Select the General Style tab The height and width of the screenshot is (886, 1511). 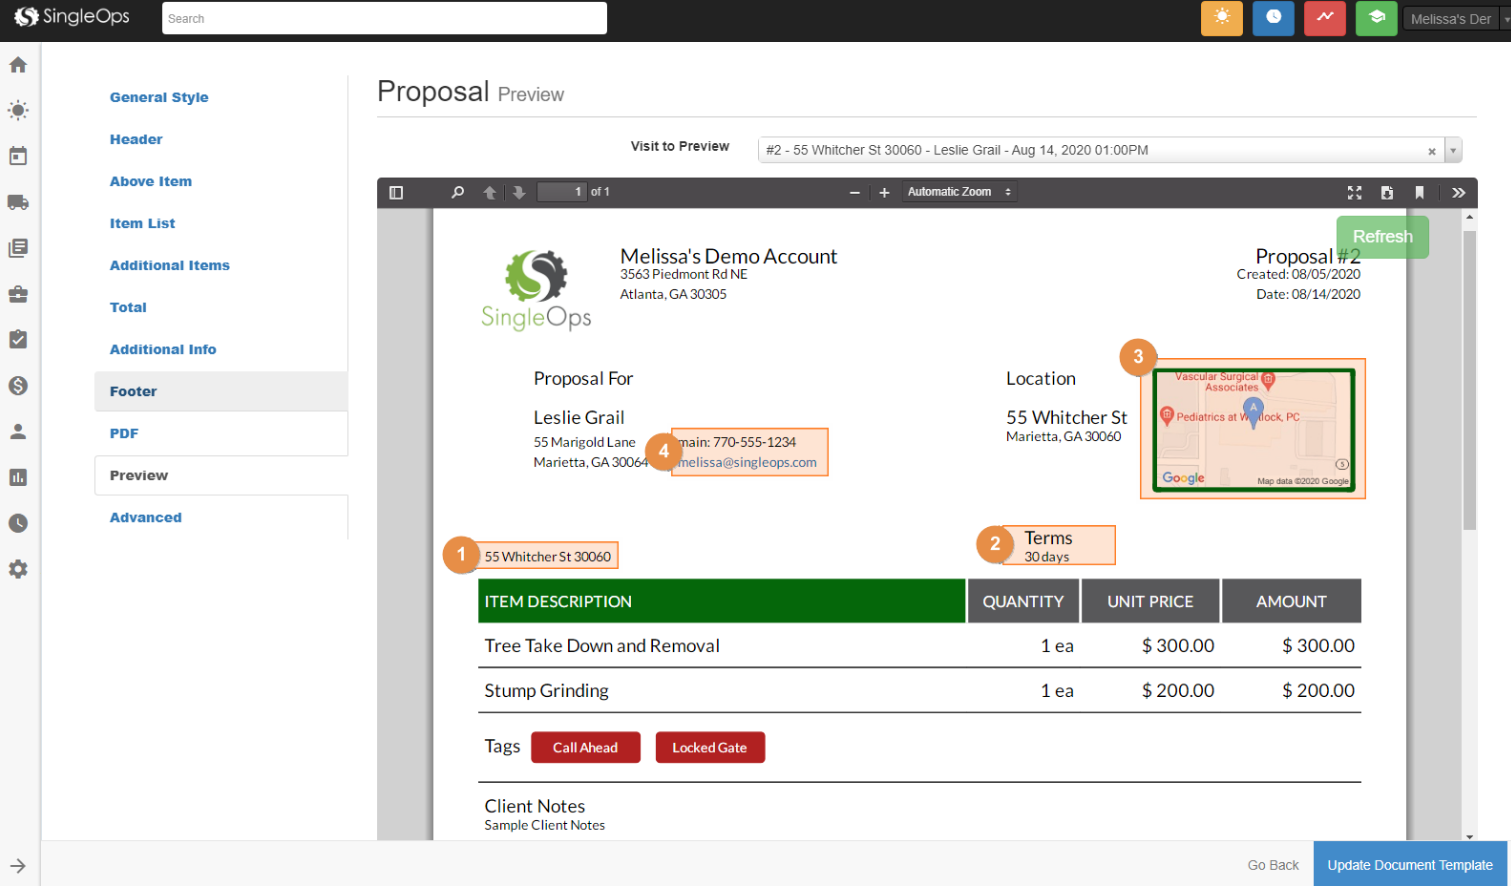(159, 97)
